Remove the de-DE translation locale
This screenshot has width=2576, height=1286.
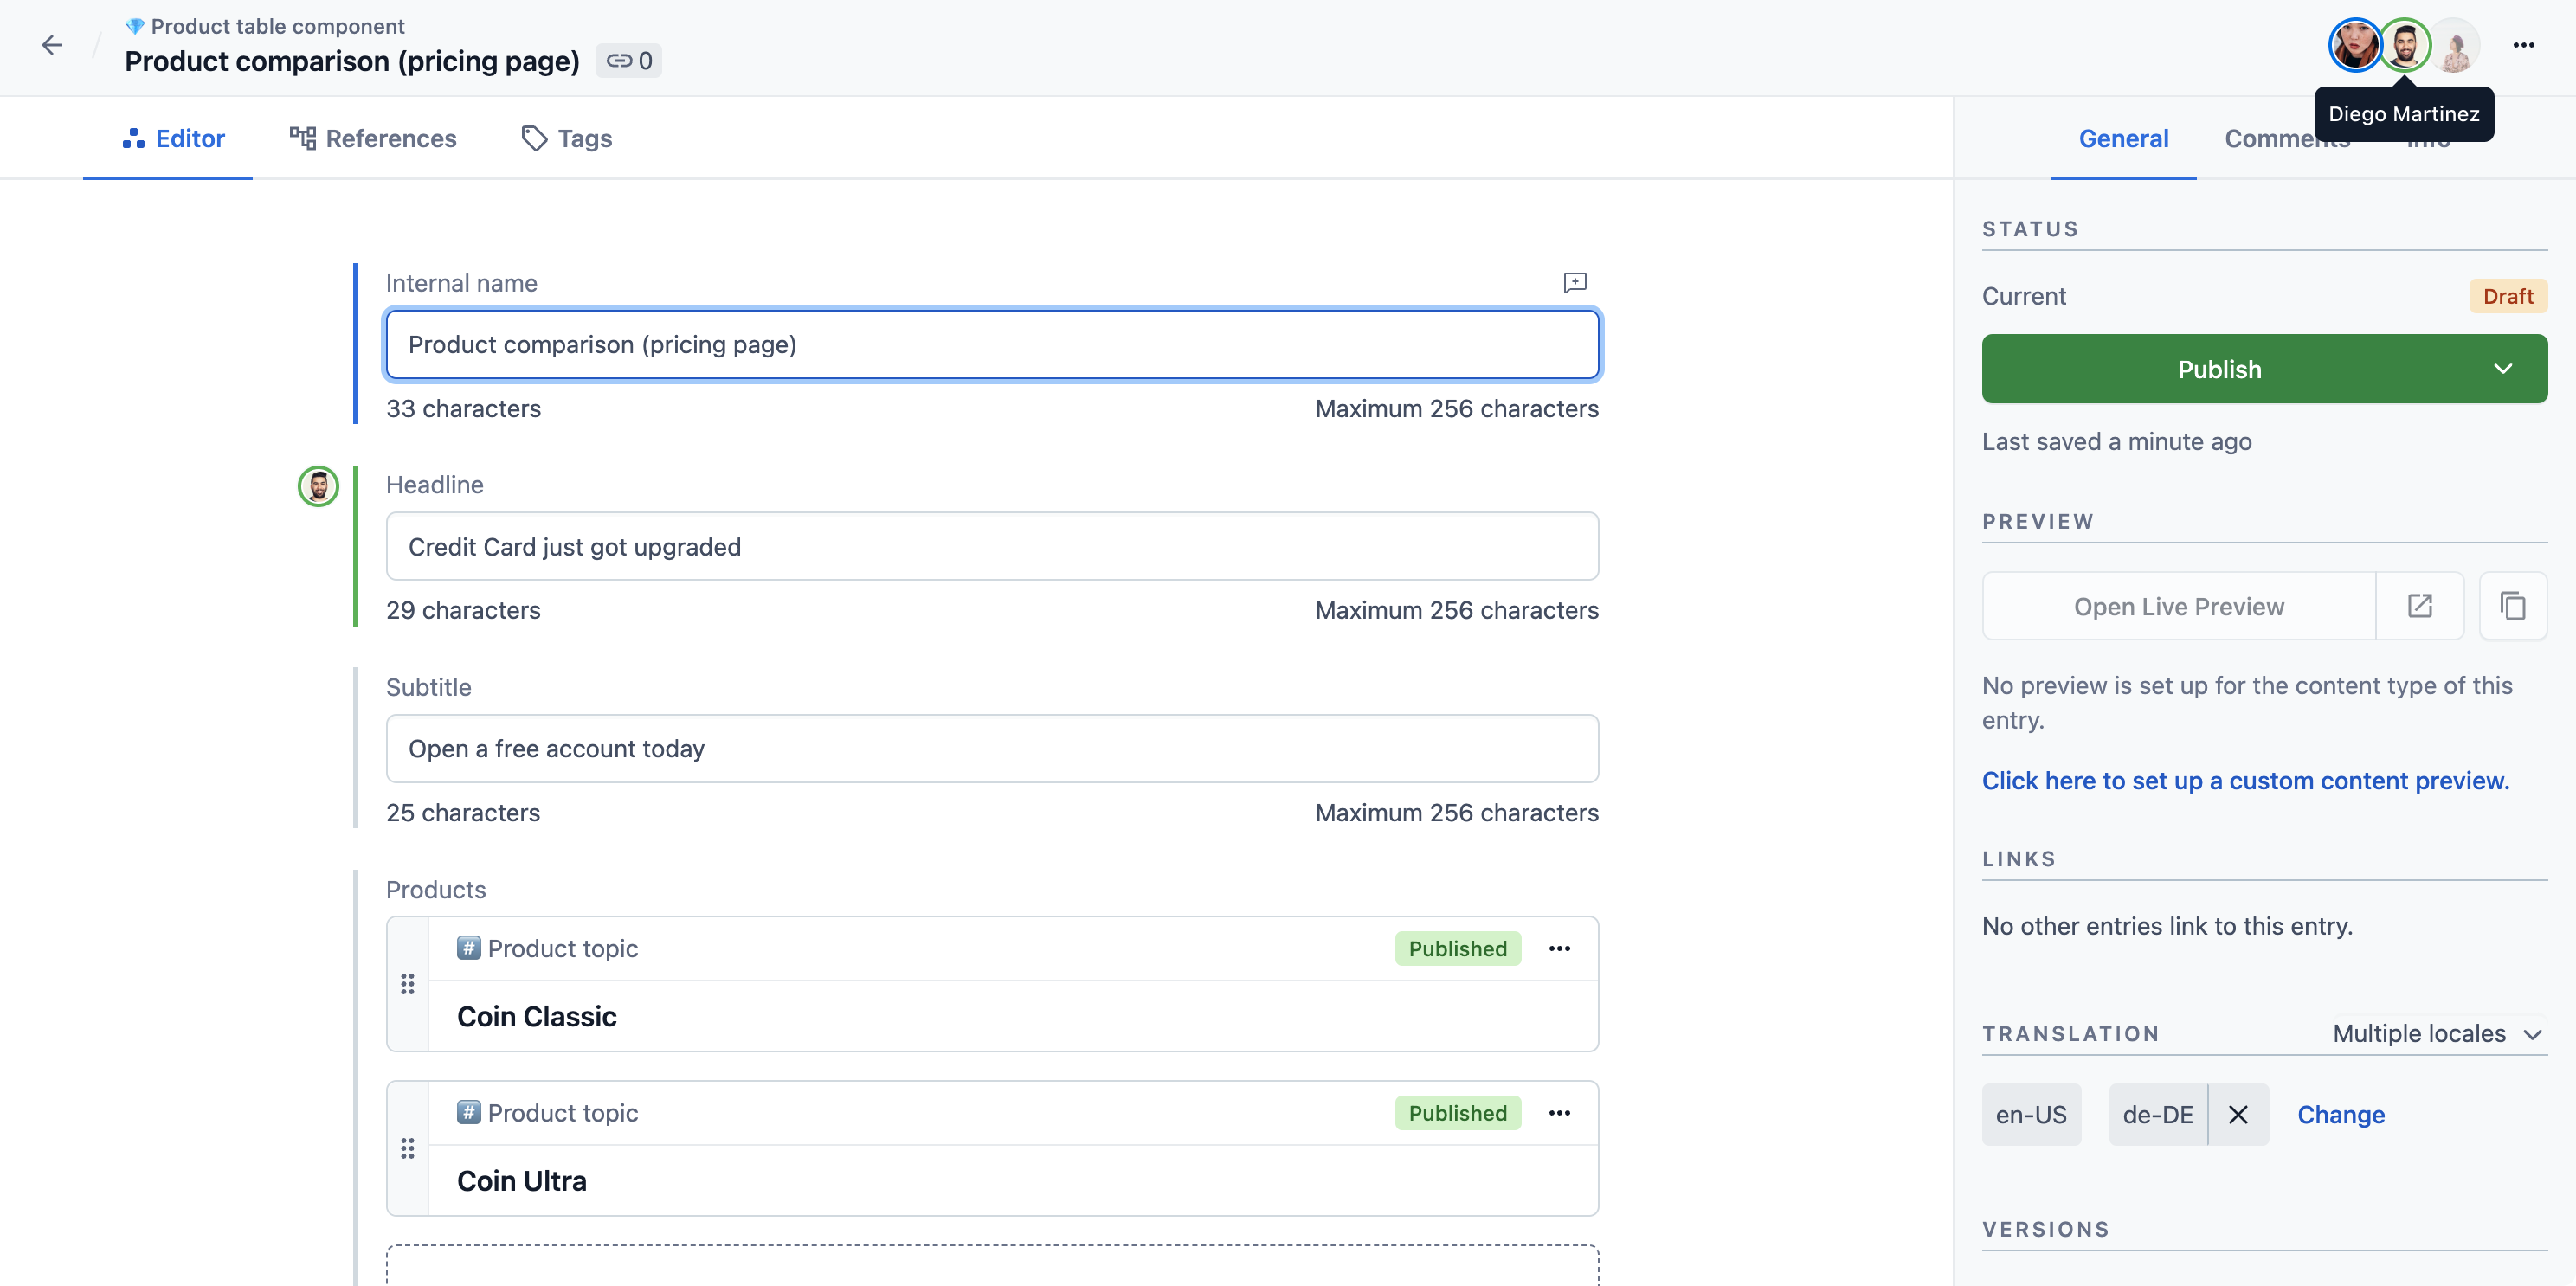(x=2236, y=1114)
